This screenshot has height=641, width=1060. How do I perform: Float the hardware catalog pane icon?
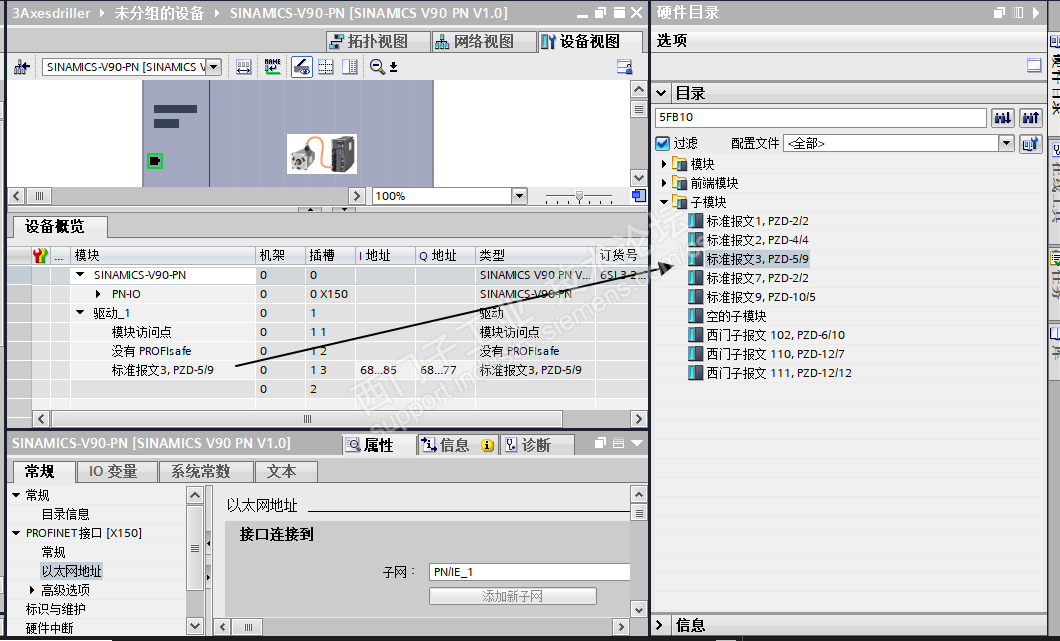coord(1000,12)
